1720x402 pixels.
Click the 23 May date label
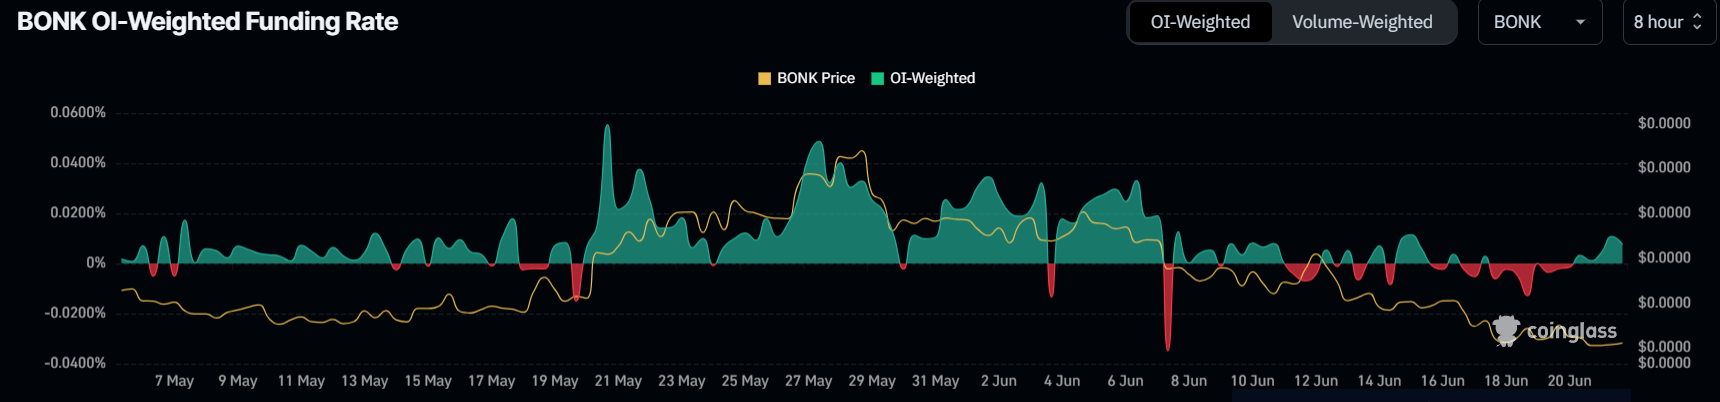click(x=682, y=381)
